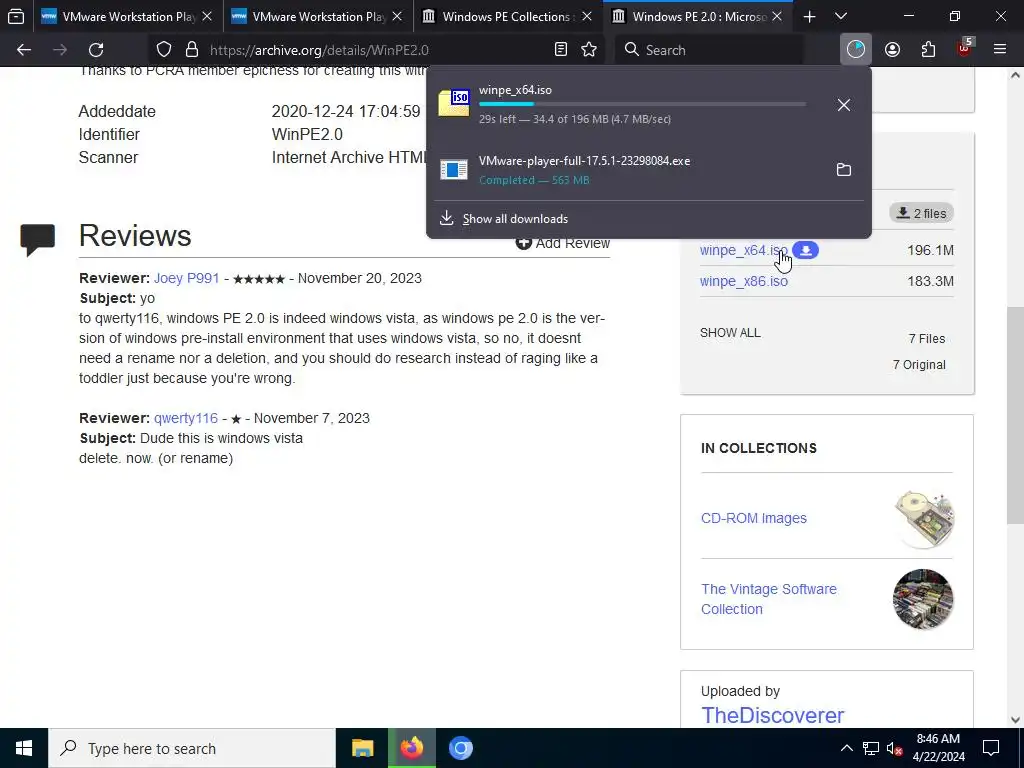Screen dimensions: 1024x768
Task: Click the browser Search box
Action: point(709,50)
